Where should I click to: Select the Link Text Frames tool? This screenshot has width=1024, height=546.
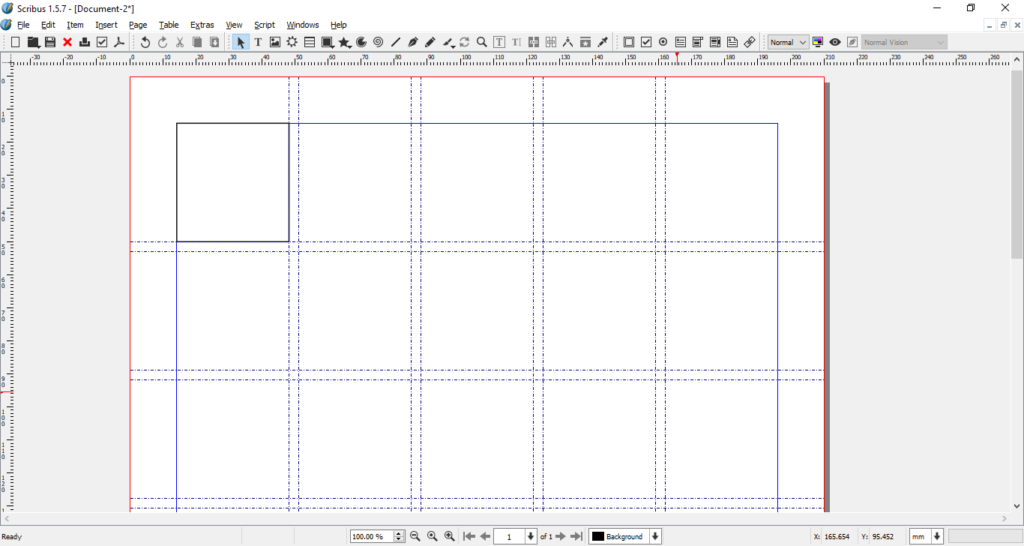534,42
